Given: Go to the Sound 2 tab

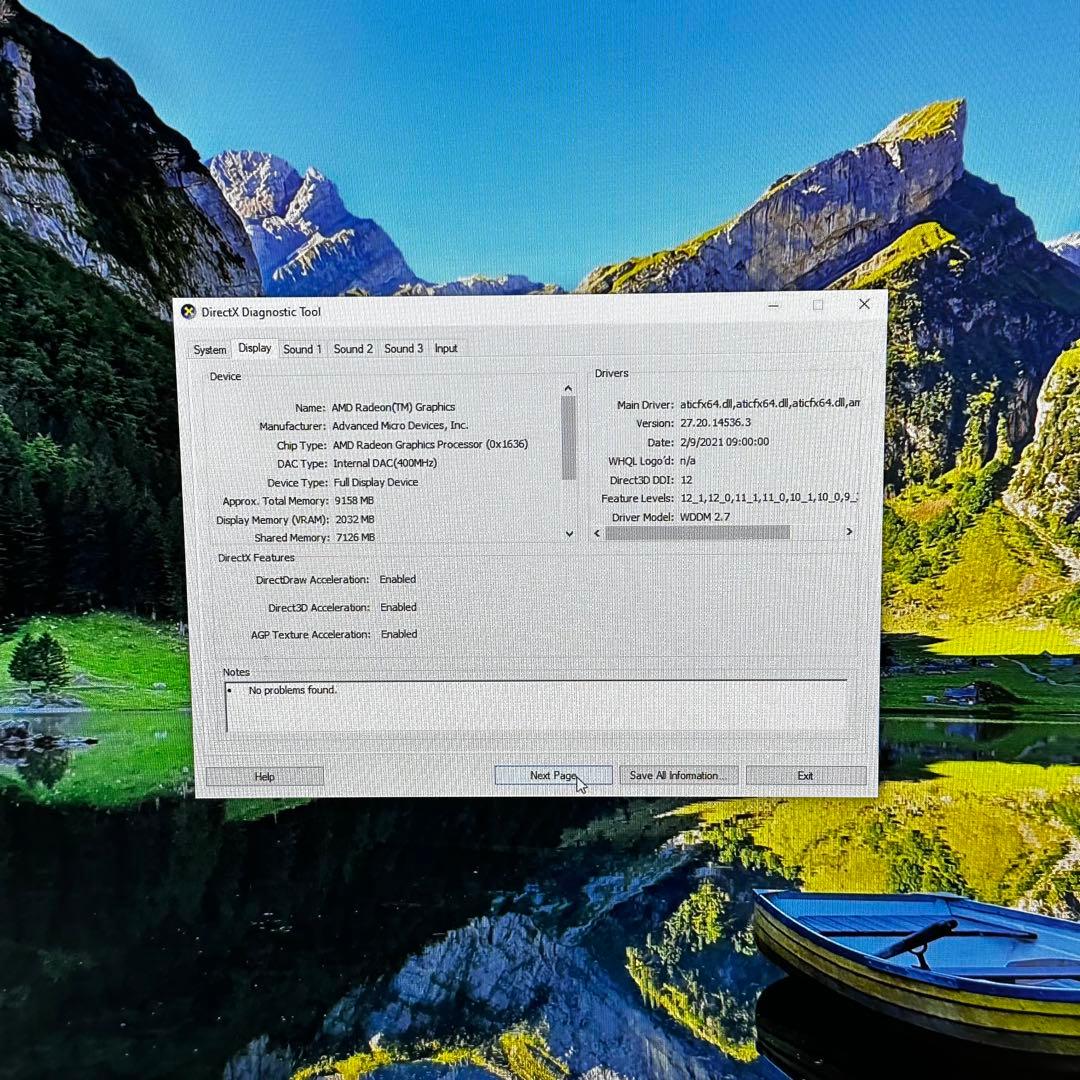Looking at the screenshot, I should tap(353, 349).
